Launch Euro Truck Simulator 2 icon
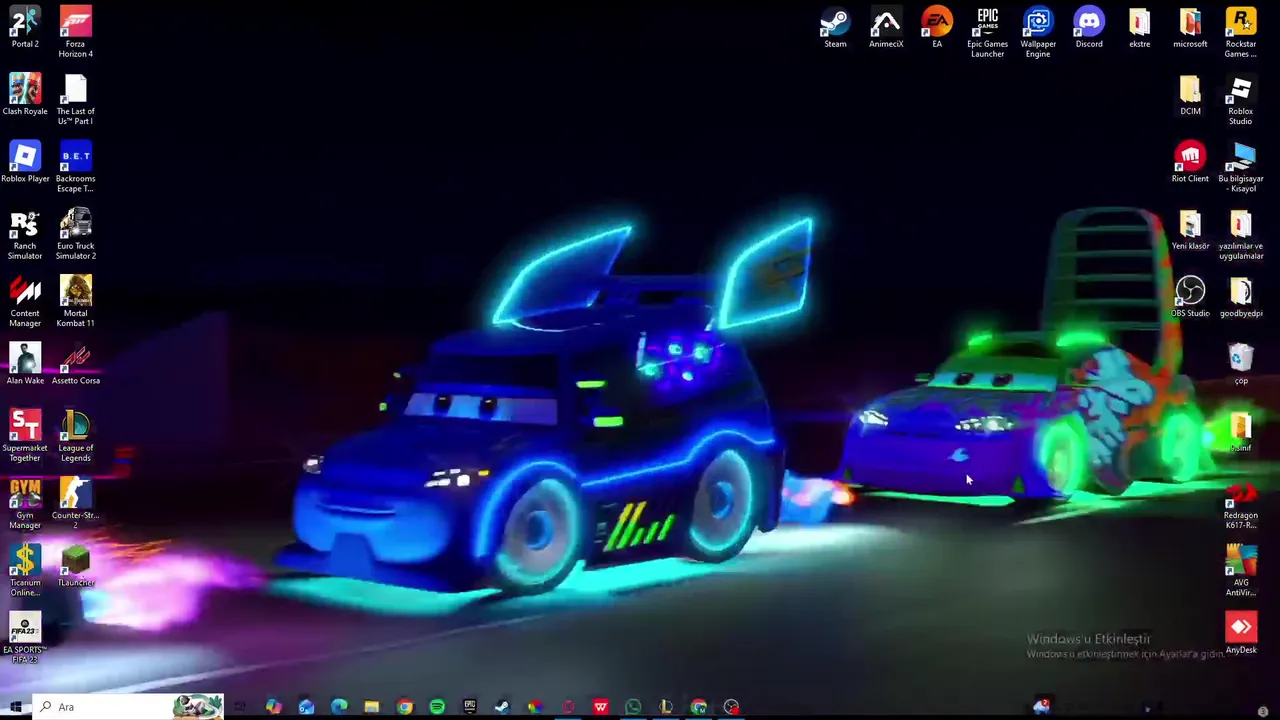 (75, 234)
